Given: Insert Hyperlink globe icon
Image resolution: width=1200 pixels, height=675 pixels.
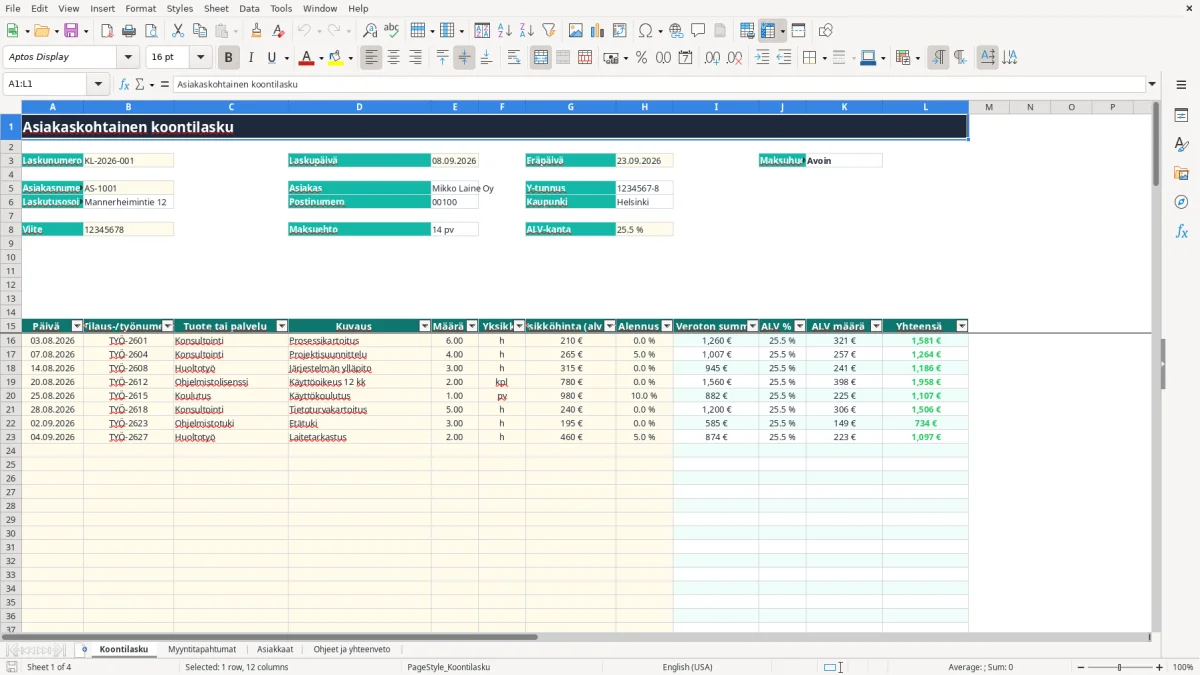Looking at the screenshot, I should [x=676, y=31].
